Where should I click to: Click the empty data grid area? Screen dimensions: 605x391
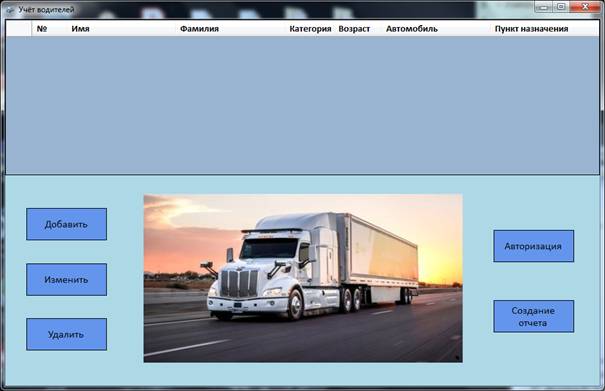coord(302,105)
